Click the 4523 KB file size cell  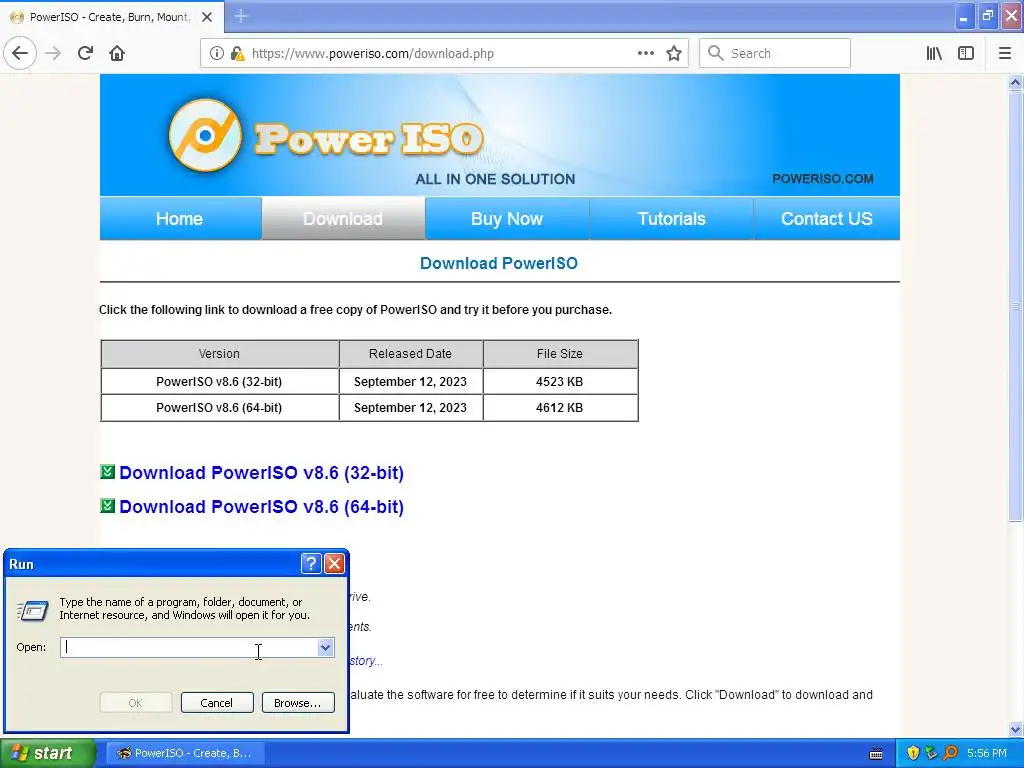(560, 381)
